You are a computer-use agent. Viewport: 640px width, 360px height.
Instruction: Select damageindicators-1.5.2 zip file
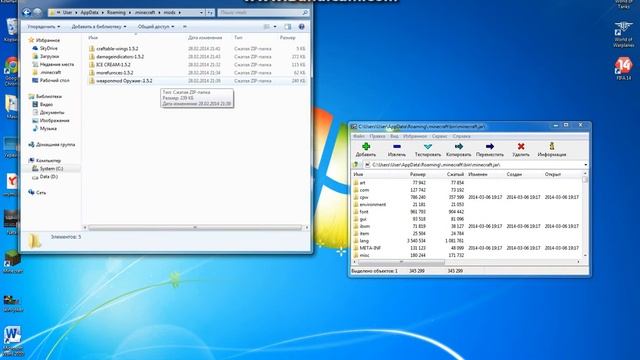[120, 57]
